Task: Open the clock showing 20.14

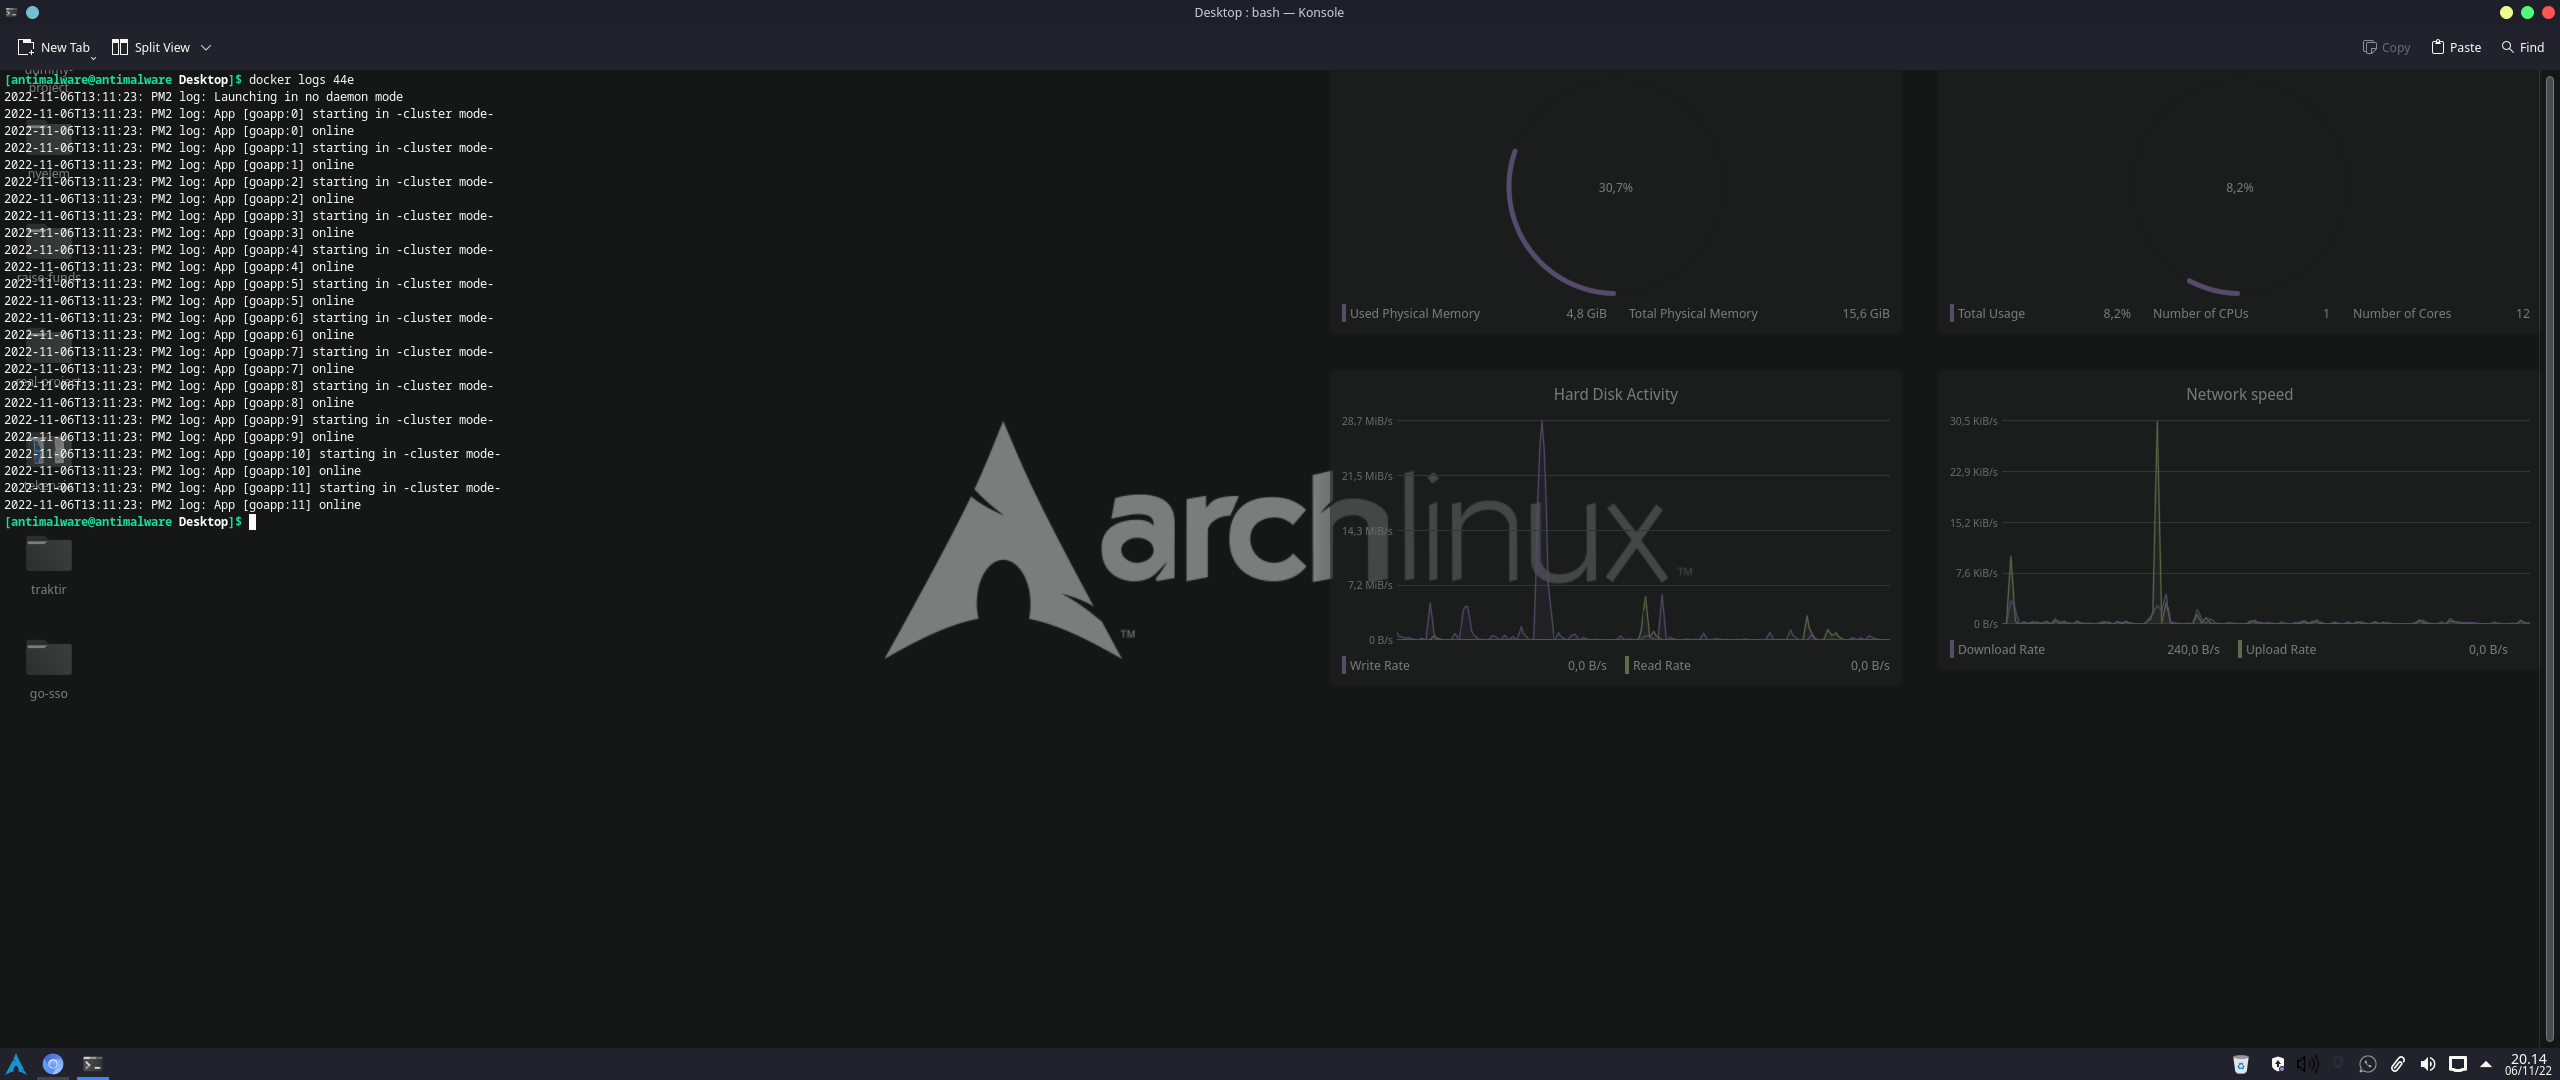Action: tap(2528, 1064)
